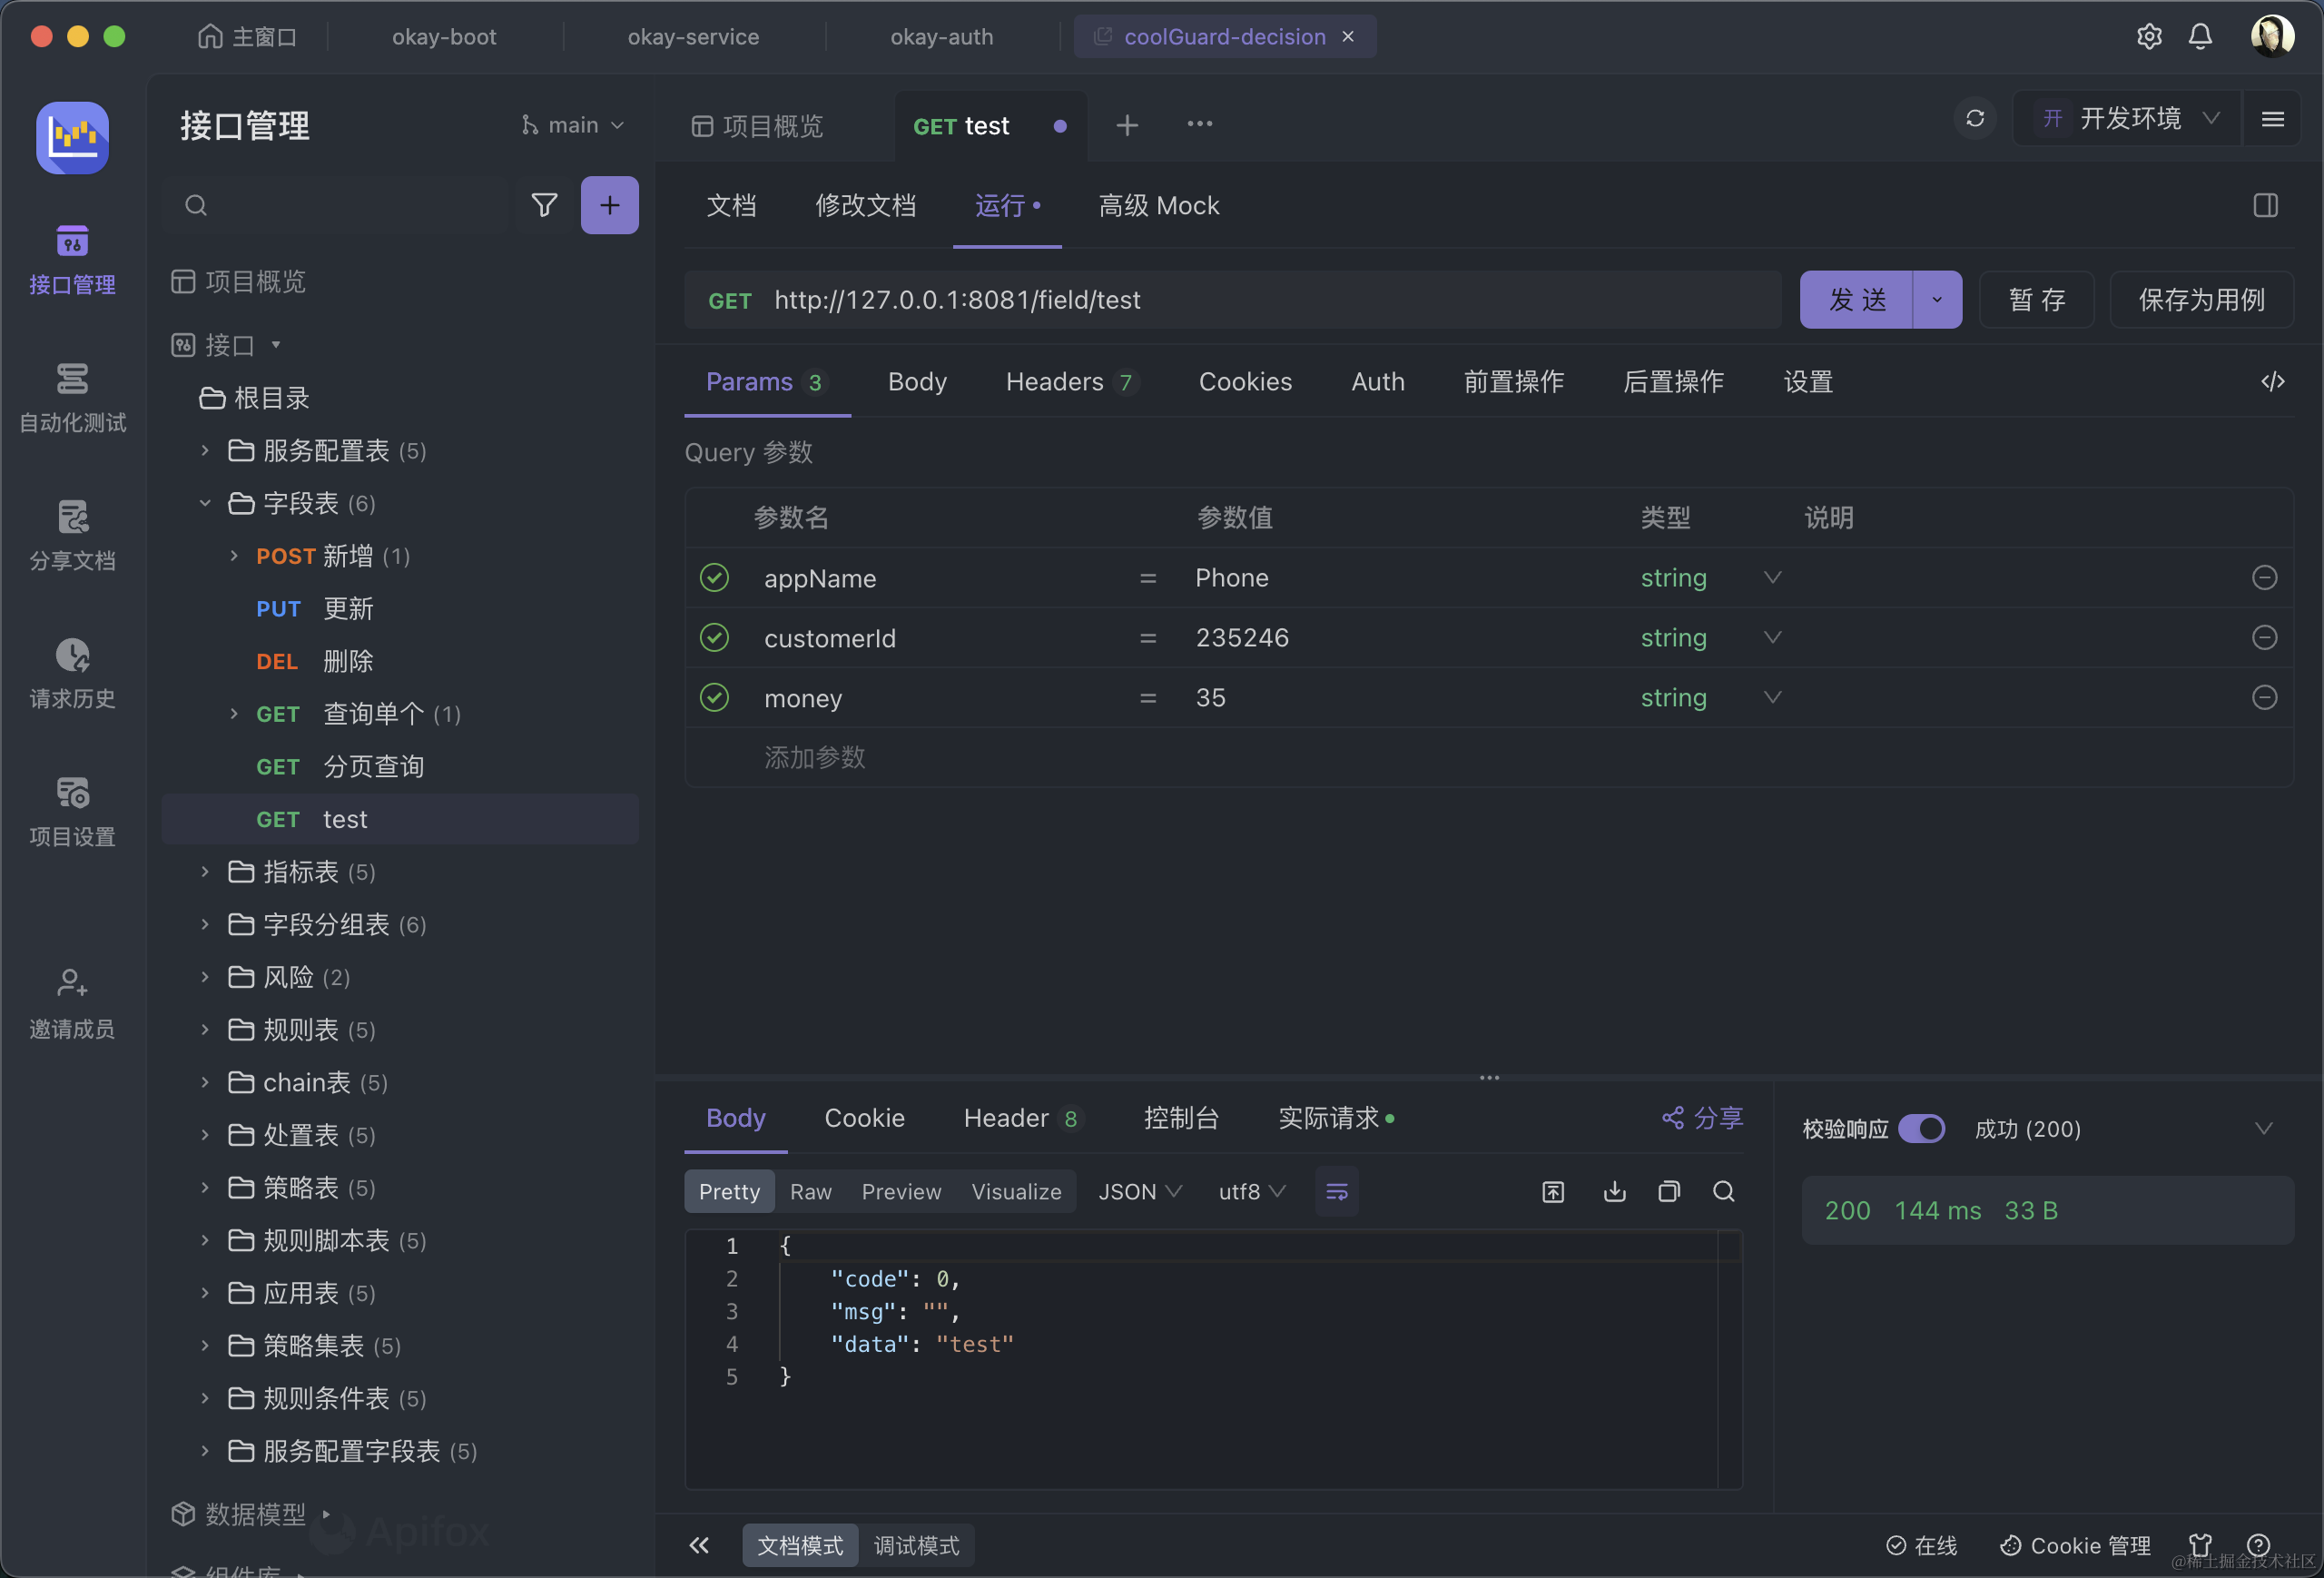Click the code generation icon
2324x1578 pixels.
pyautogui.click(x=2272, y=381)
